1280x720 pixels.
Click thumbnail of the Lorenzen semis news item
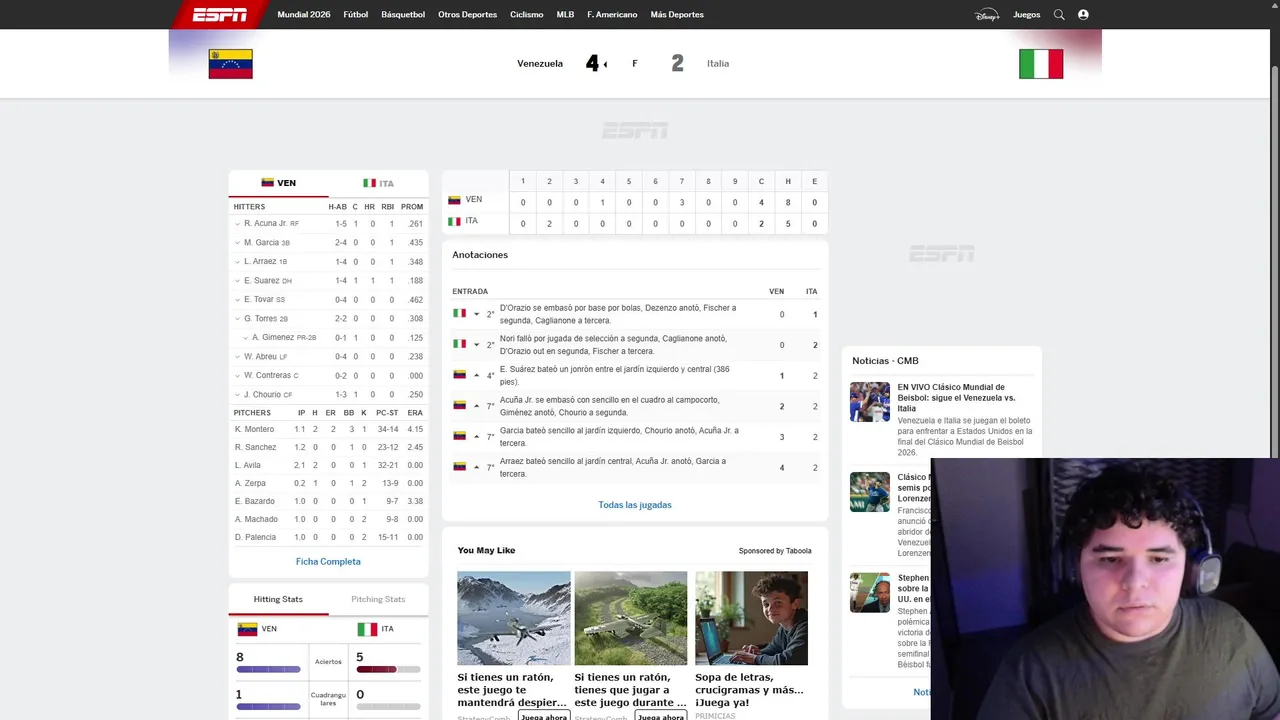[x=870, y=492]
